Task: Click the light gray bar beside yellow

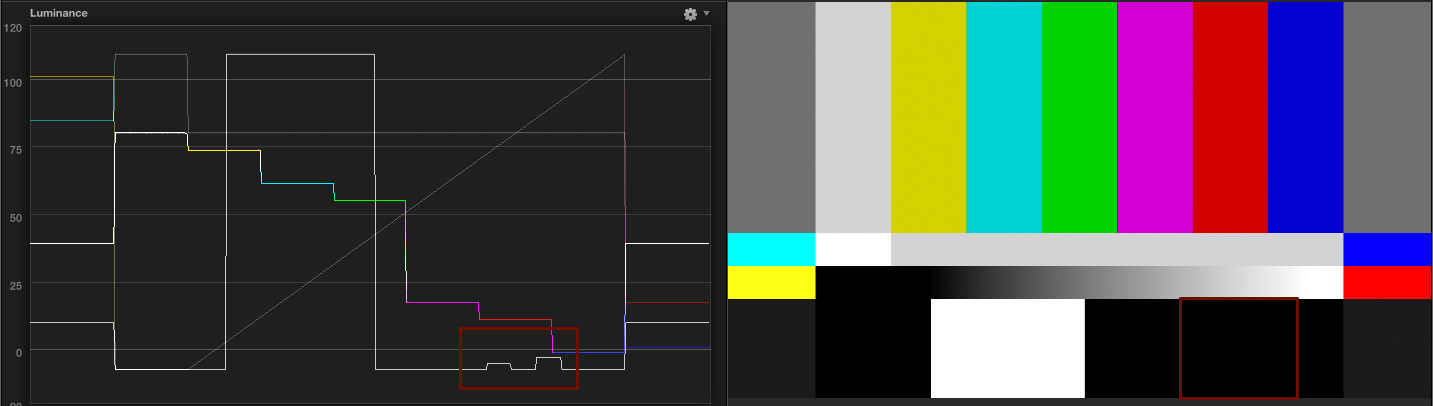Action: point(853,117)
